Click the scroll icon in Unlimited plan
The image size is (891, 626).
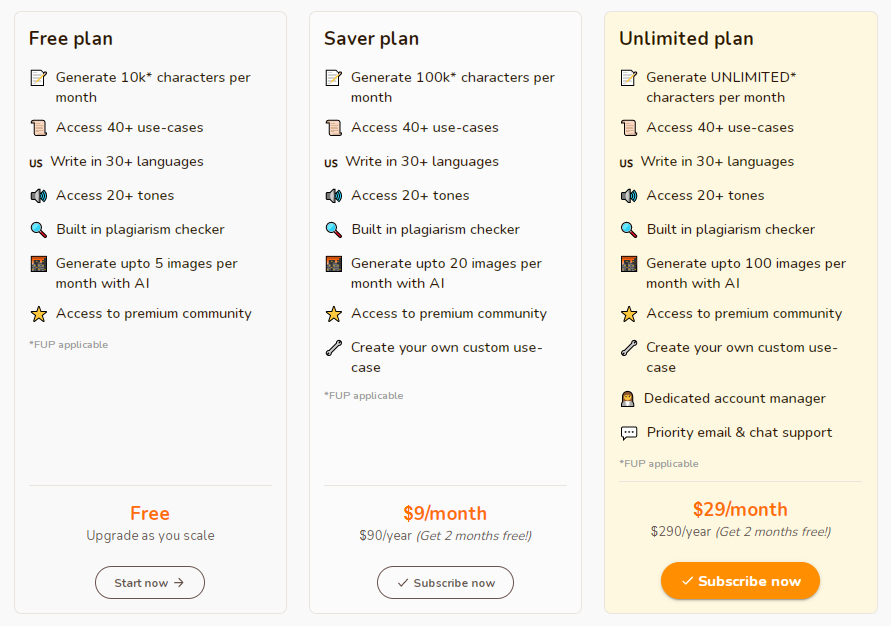(x=628, y=128)
